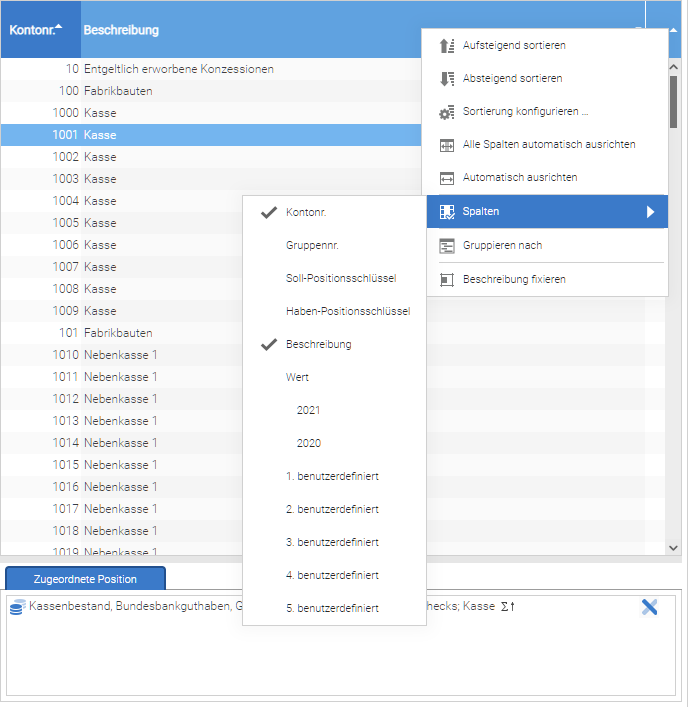The width and height of the screenshot is (688, 707).
Task: Show the Soll-Positionsschlüssel column
Action: (340, 278)
